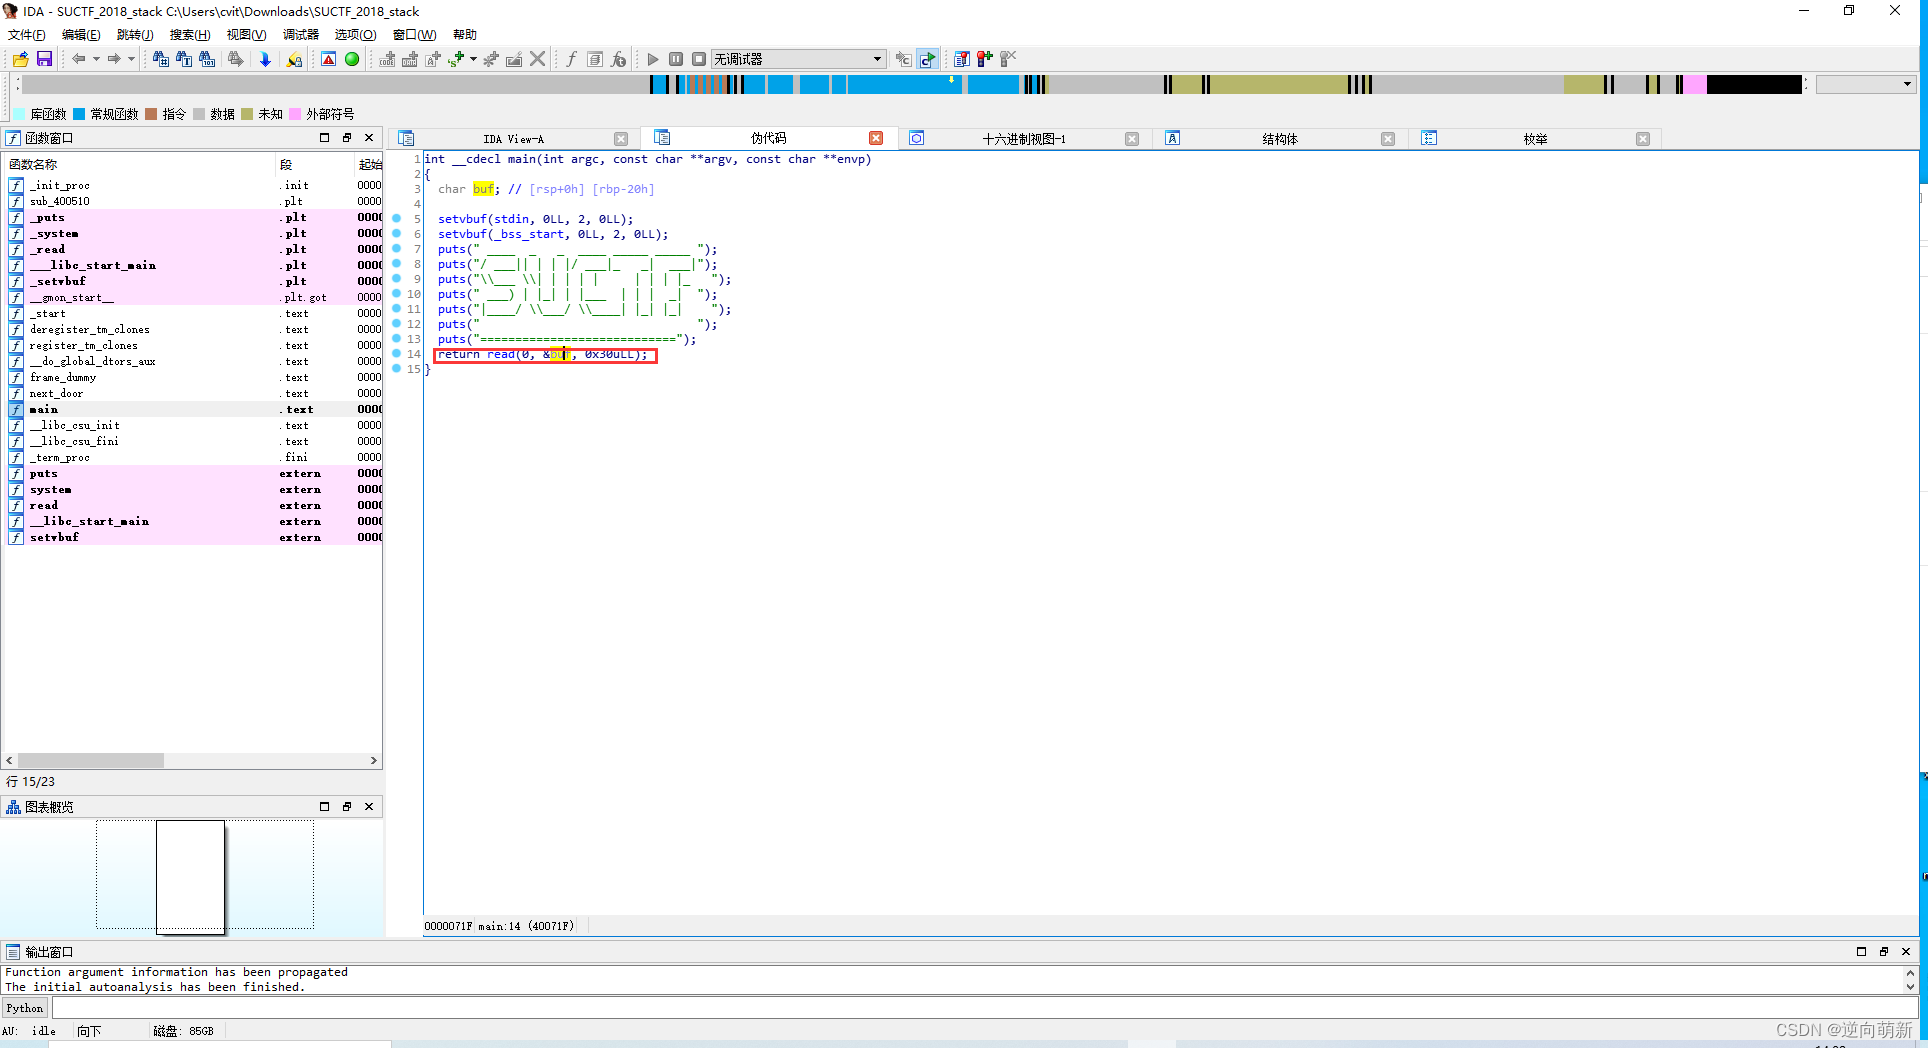The image size is (1928, 1048).
Task: Close the 结构体 tab
Action: tap(1388, 139)
